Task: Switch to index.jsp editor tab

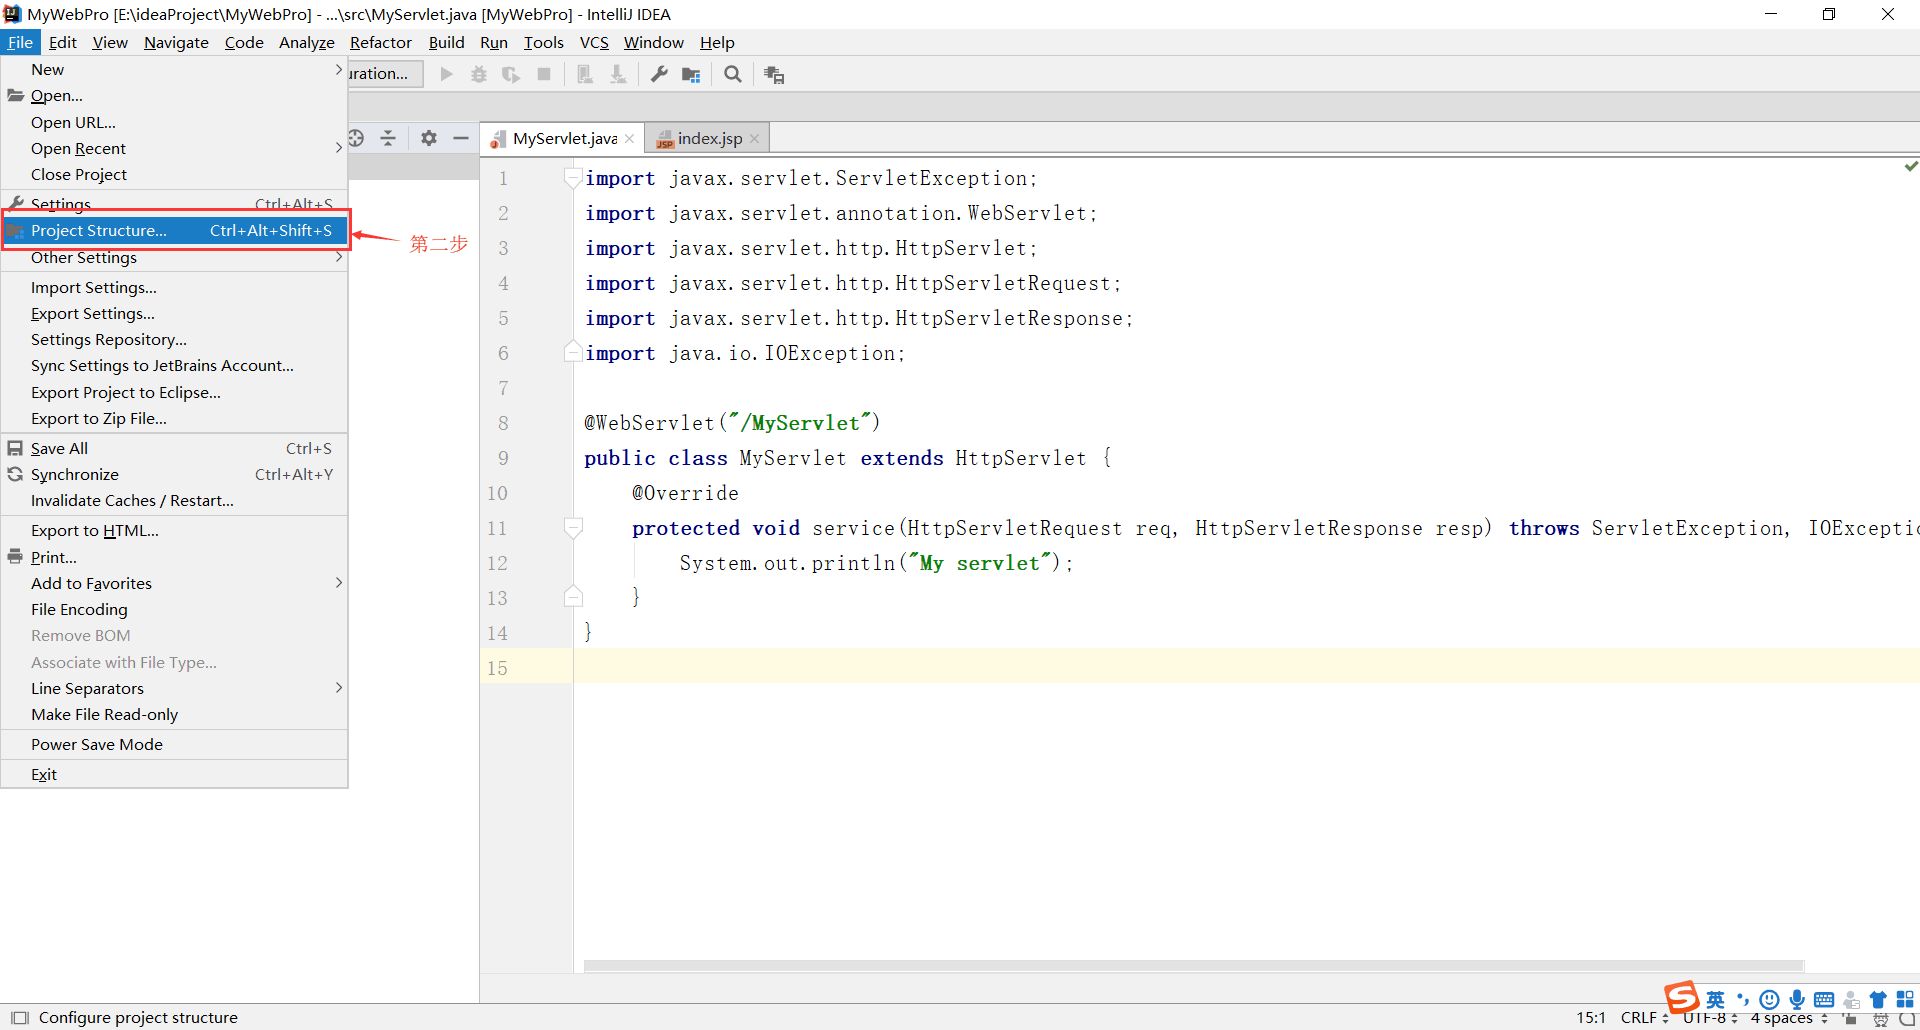Action: click(x=706, y=138)
